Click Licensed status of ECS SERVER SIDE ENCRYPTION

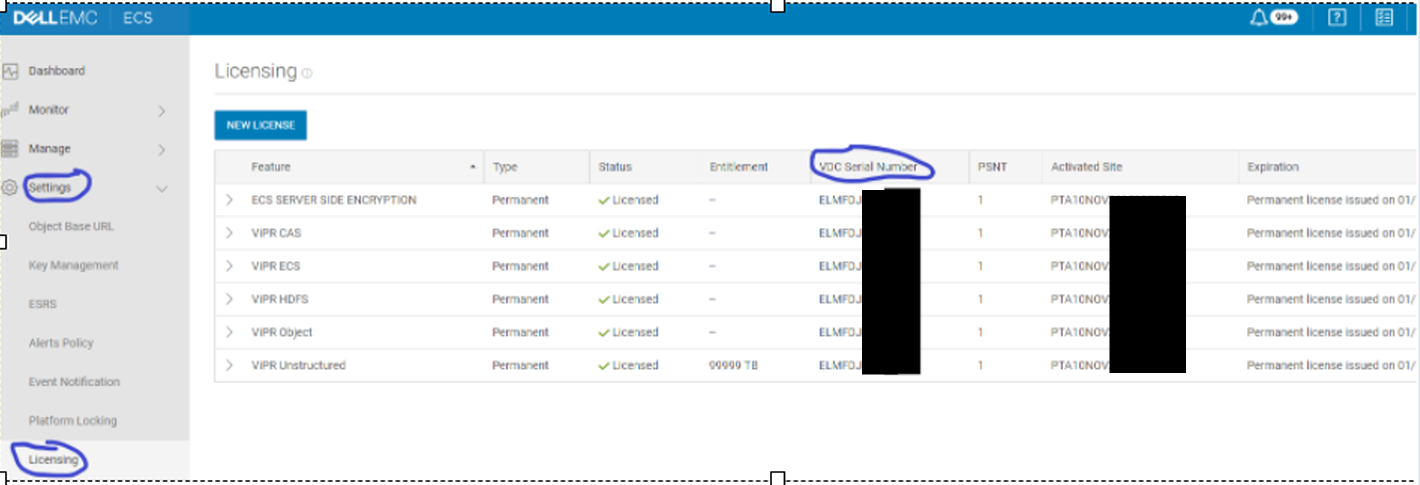(x=628, y=200)
